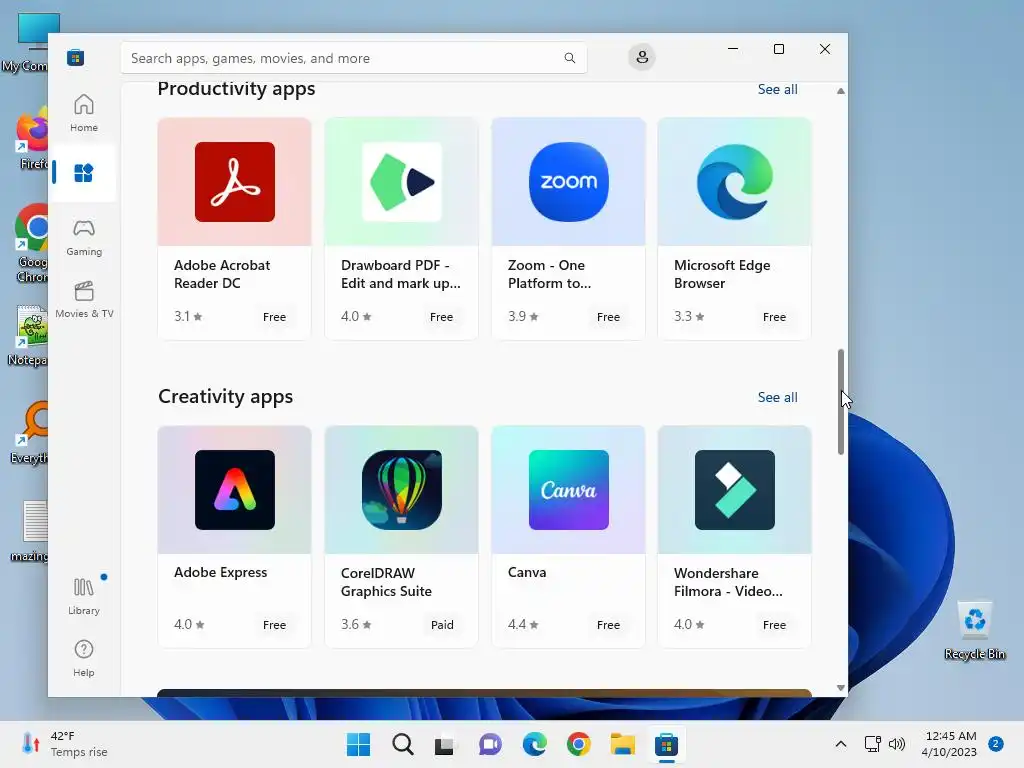
Task: Open Chat app on the taskbar
Action: pyautogui.click(x=490, y=744)
